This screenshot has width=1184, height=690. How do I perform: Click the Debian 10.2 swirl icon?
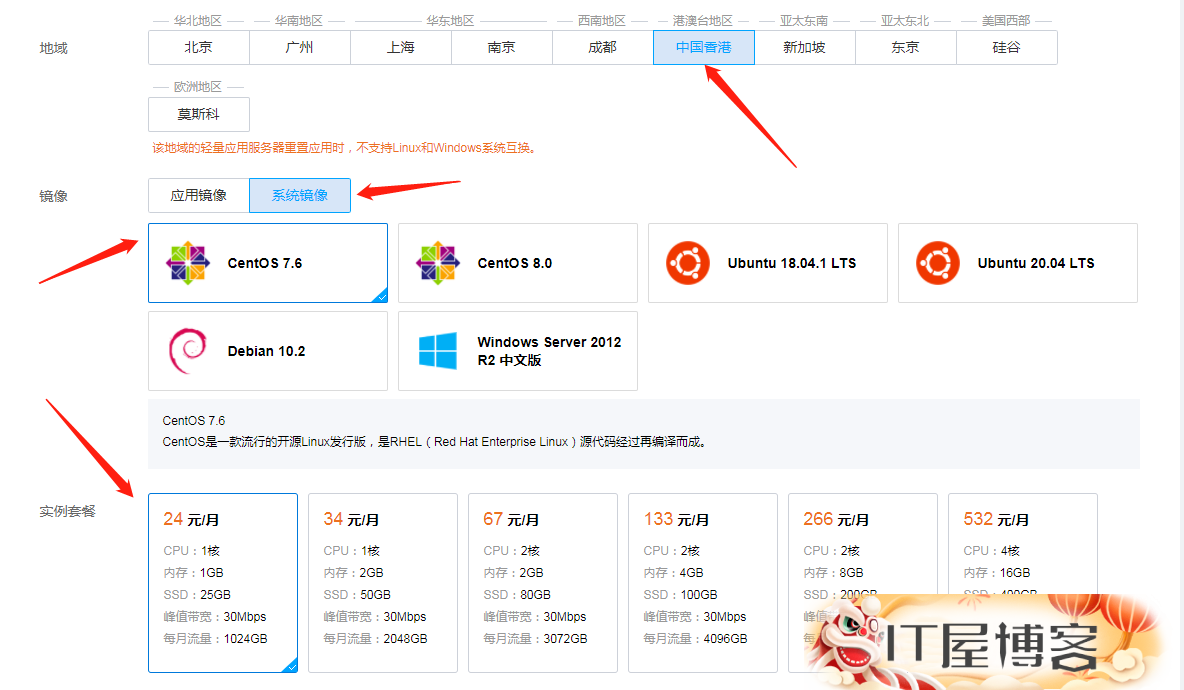click(187, 351)
